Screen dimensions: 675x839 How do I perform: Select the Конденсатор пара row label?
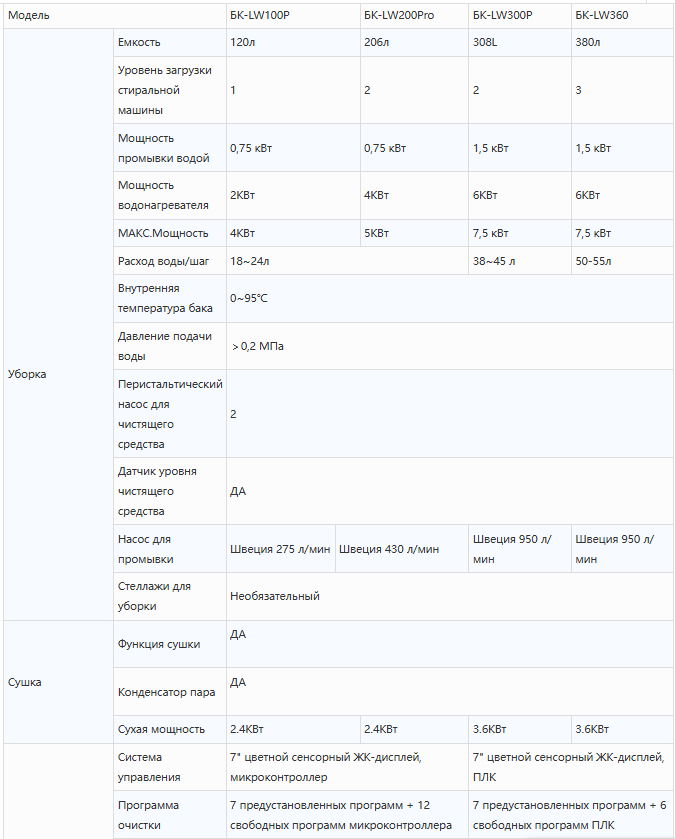170,692
